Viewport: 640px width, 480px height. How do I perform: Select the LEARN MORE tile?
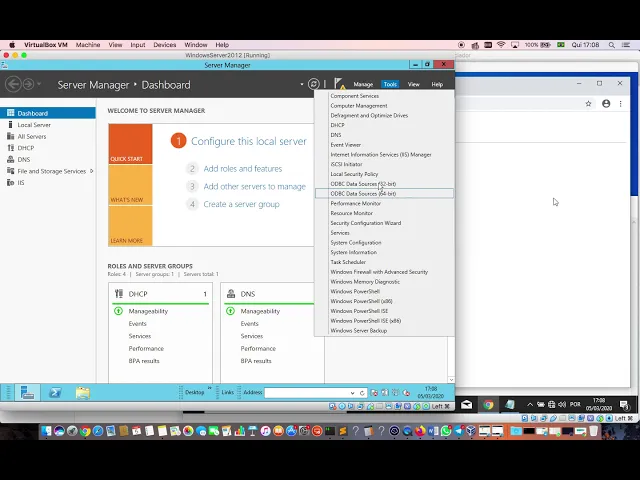coord(130,226)
